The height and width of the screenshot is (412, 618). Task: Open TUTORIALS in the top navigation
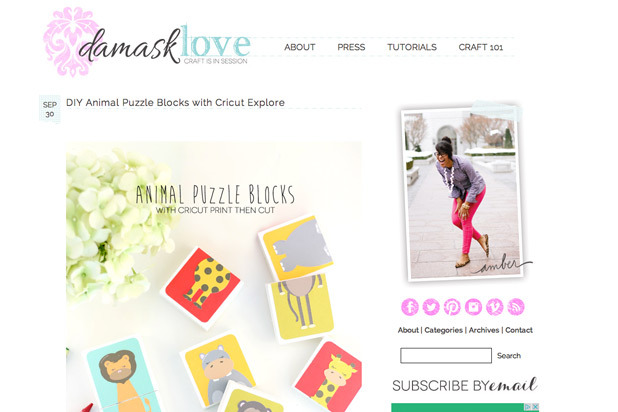(412, 47)
